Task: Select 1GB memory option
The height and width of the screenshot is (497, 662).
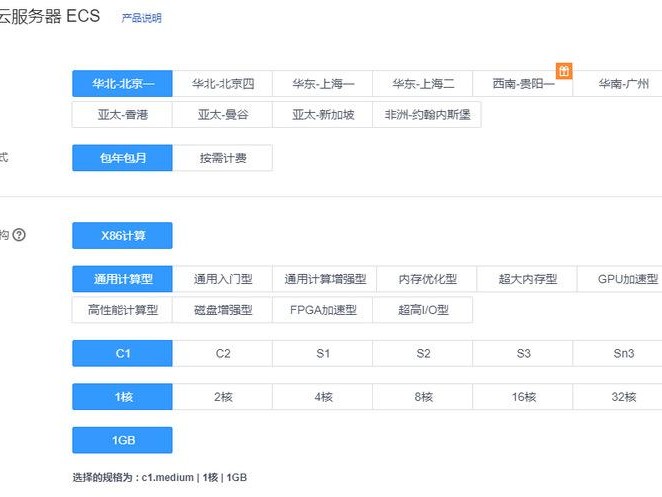Action: [122, 440]
